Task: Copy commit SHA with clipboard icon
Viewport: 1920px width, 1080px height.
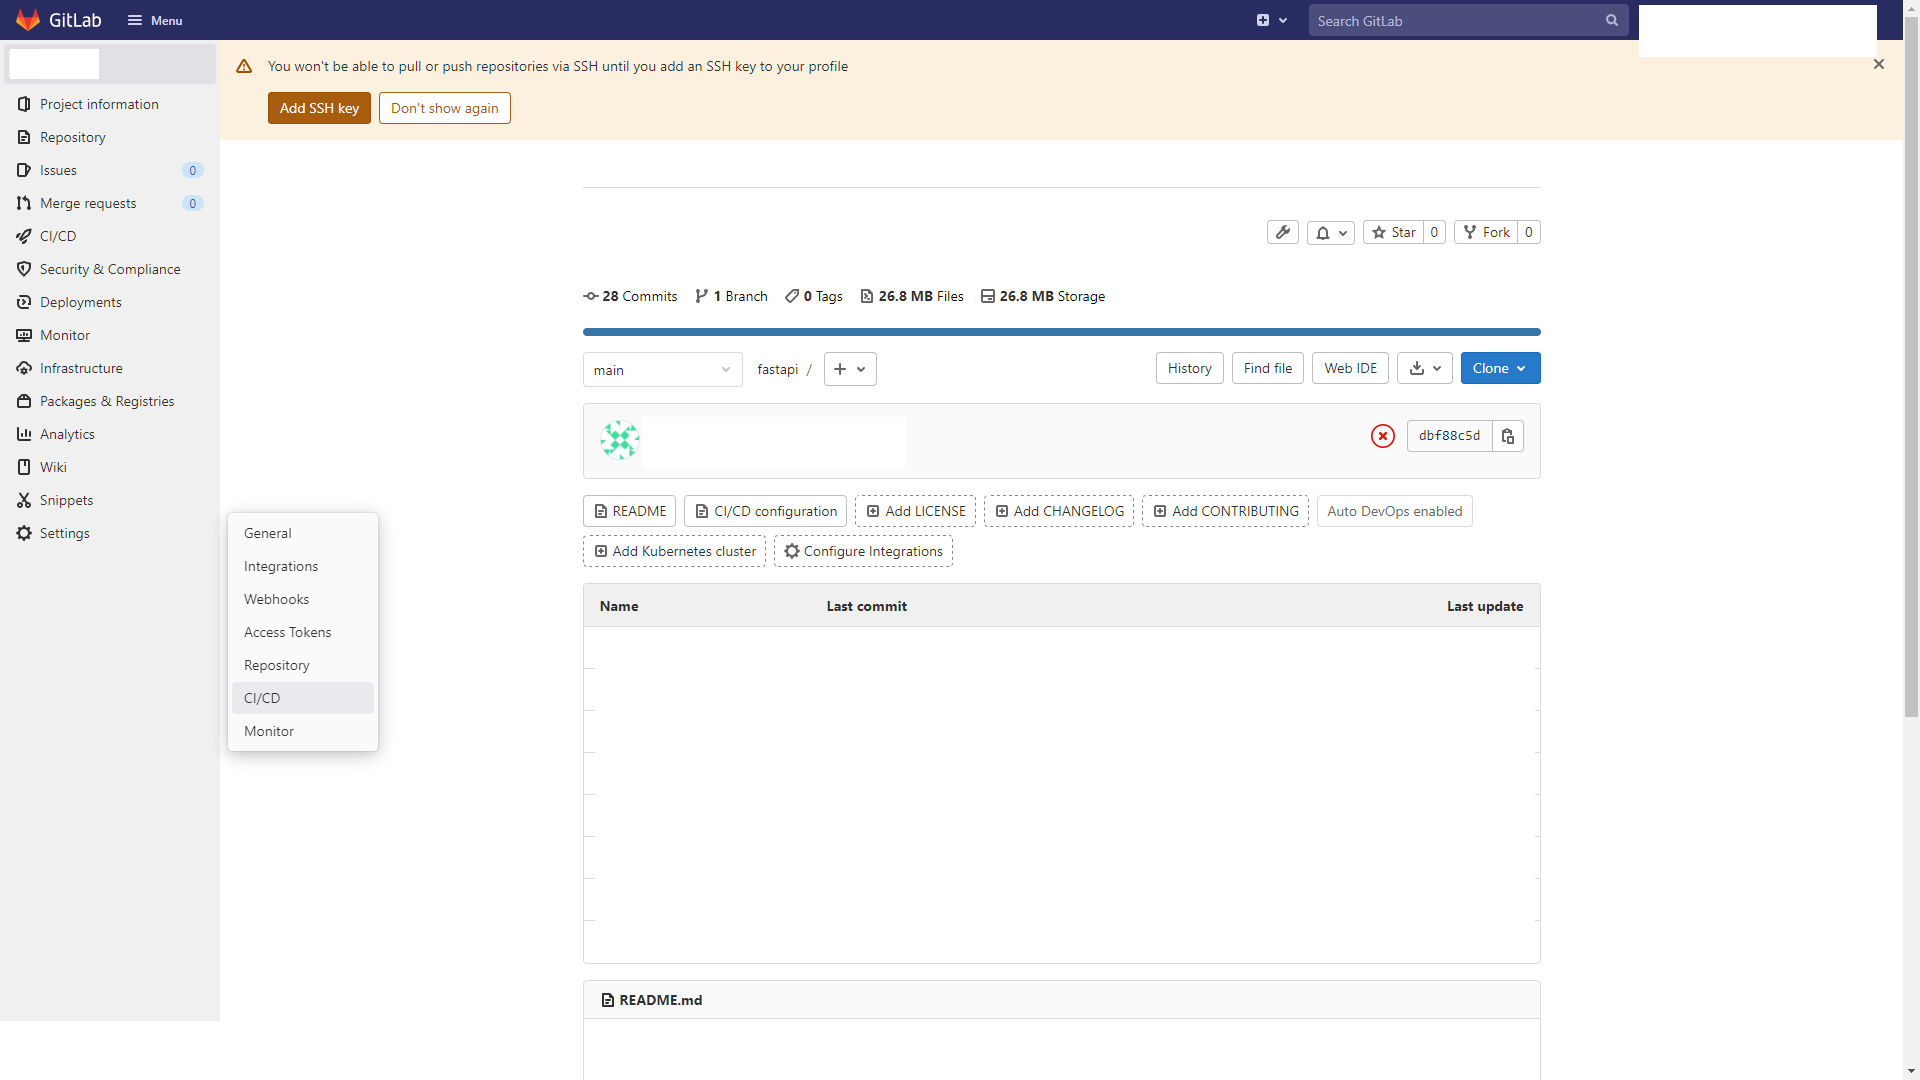Action: coord(1507,436)
